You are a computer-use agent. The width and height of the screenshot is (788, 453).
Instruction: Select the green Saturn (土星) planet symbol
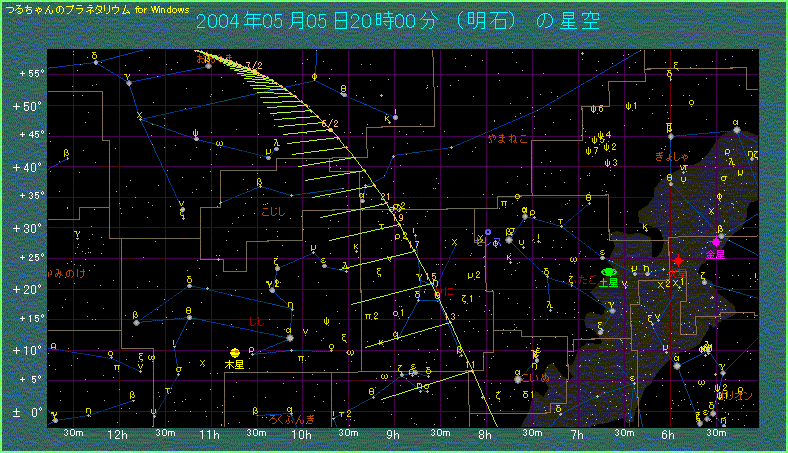610,272
